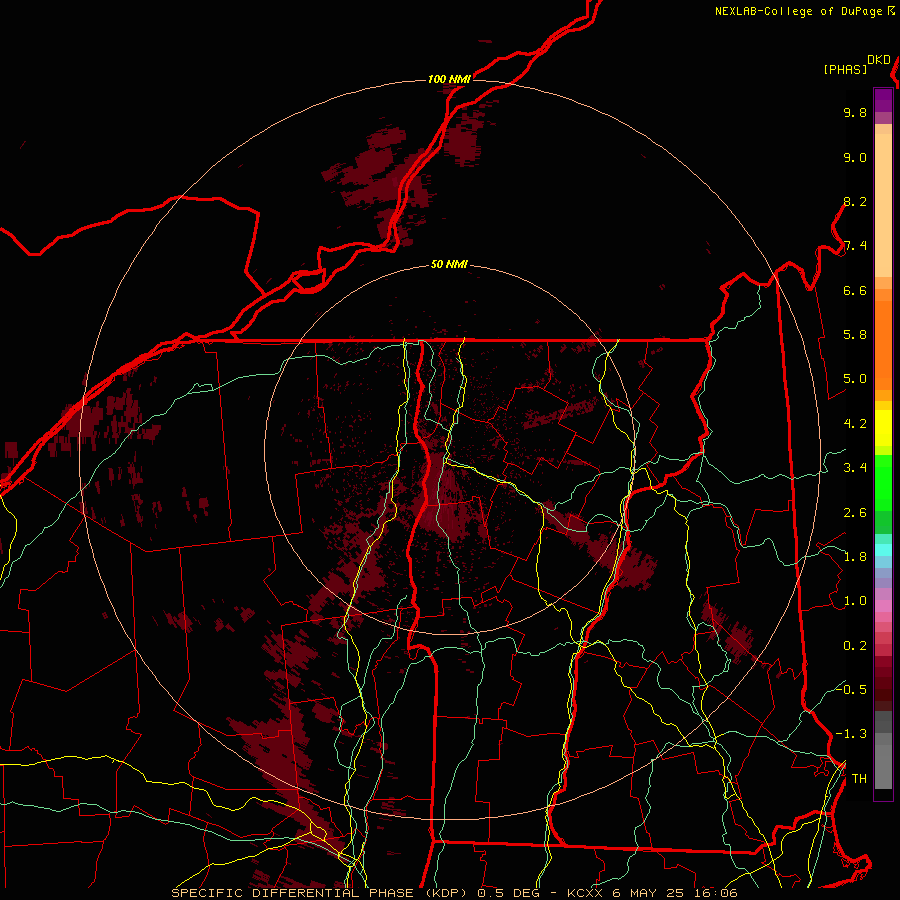Click the 5.0 value on color scale
This screenshot has height=900, width=900.
click(855, 379)
